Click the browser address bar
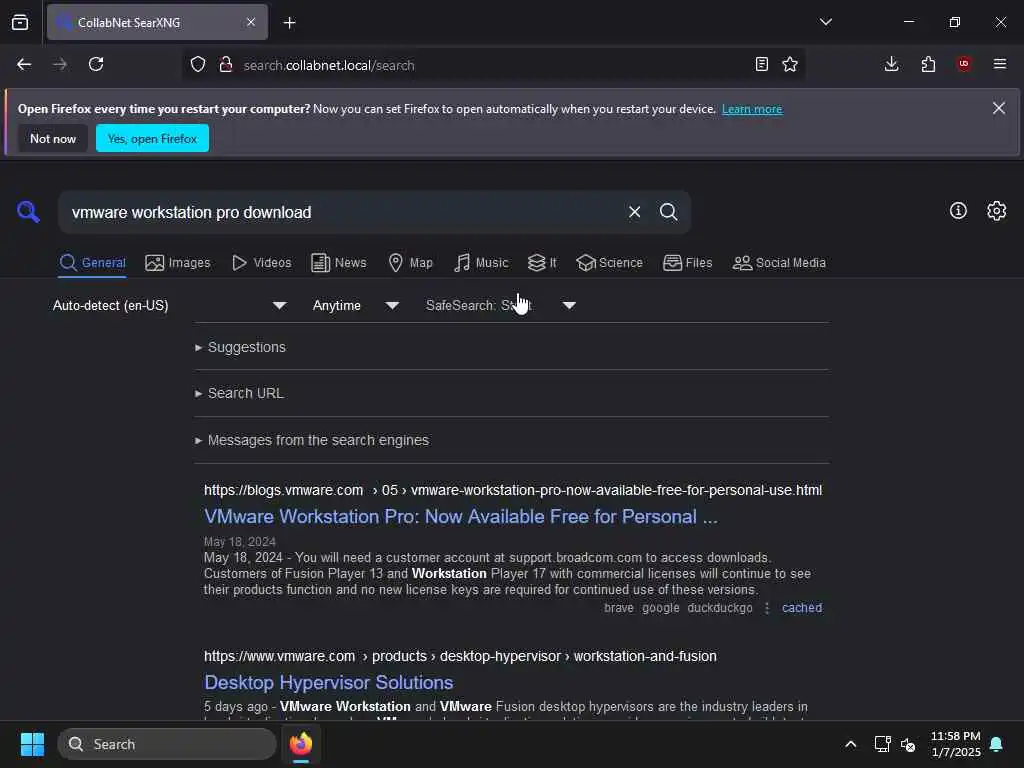1024x768 pixels. [492, 65]
